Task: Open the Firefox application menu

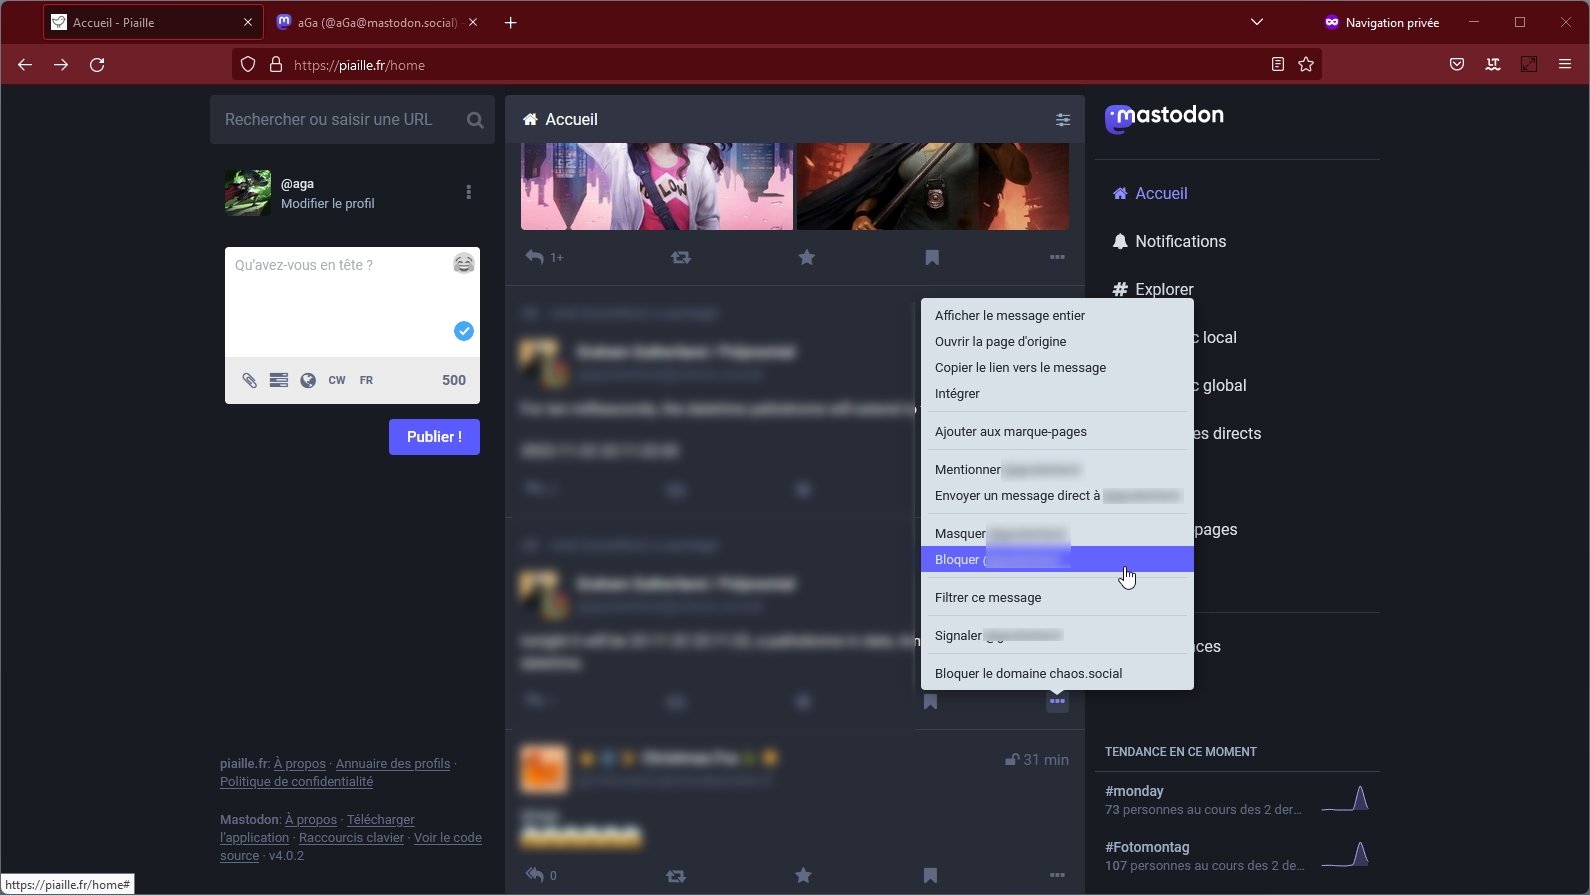Action: point(1565,65)
